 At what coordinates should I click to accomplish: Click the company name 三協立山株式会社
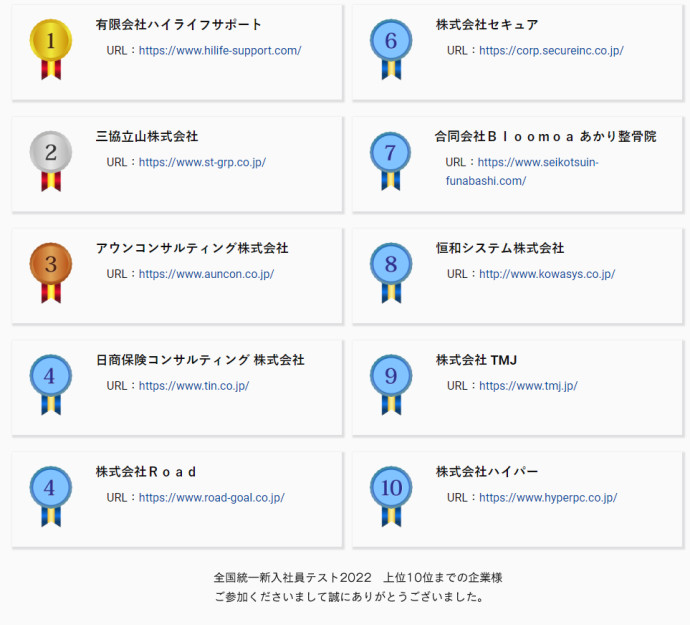tap(147, 136)
